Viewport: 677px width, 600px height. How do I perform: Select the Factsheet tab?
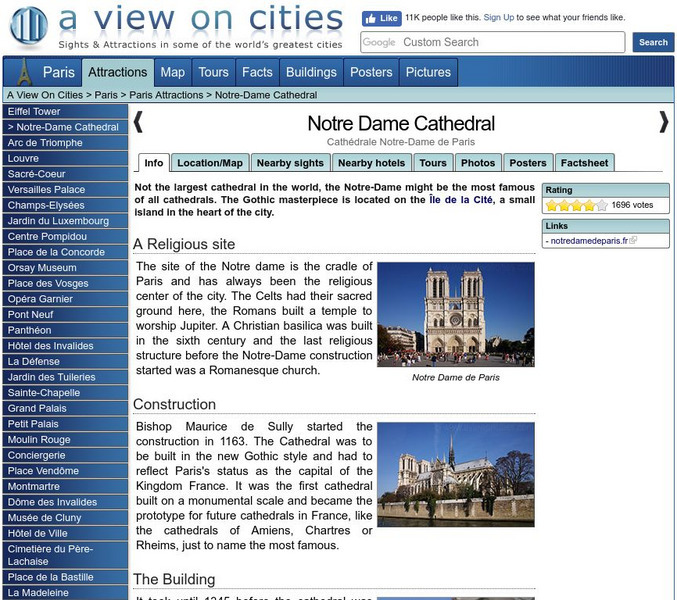tap(584, 163)
